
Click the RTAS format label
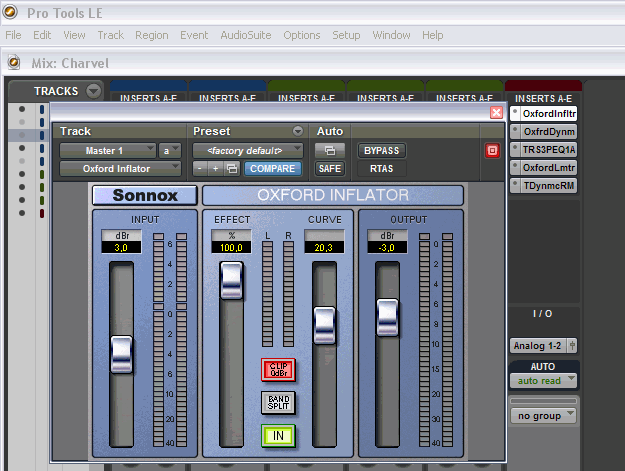click(381, 169)
